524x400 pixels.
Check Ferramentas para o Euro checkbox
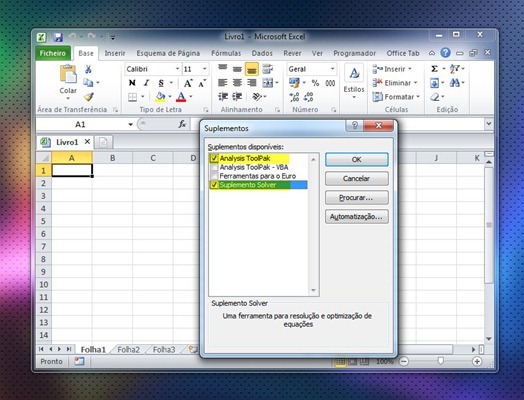[x=214, y=176]
